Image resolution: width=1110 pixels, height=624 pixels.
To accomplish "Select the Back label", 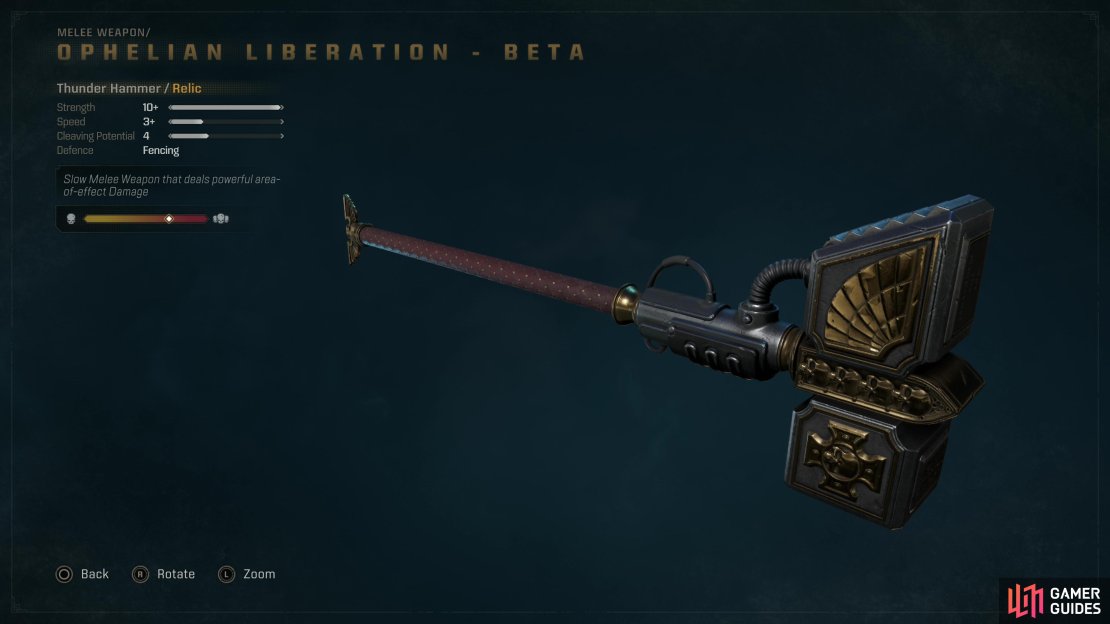I will coord(95,574).
